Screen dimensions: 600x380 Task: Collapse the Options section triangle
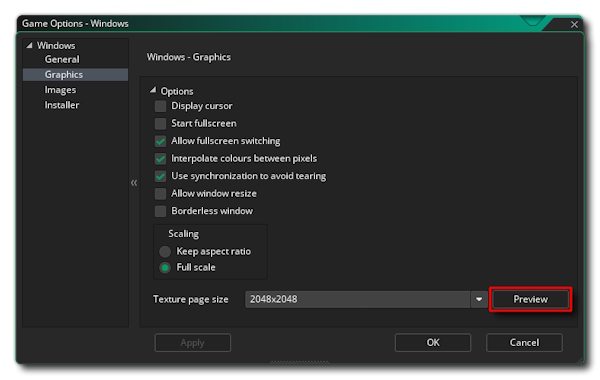click(x=153, y=90)
